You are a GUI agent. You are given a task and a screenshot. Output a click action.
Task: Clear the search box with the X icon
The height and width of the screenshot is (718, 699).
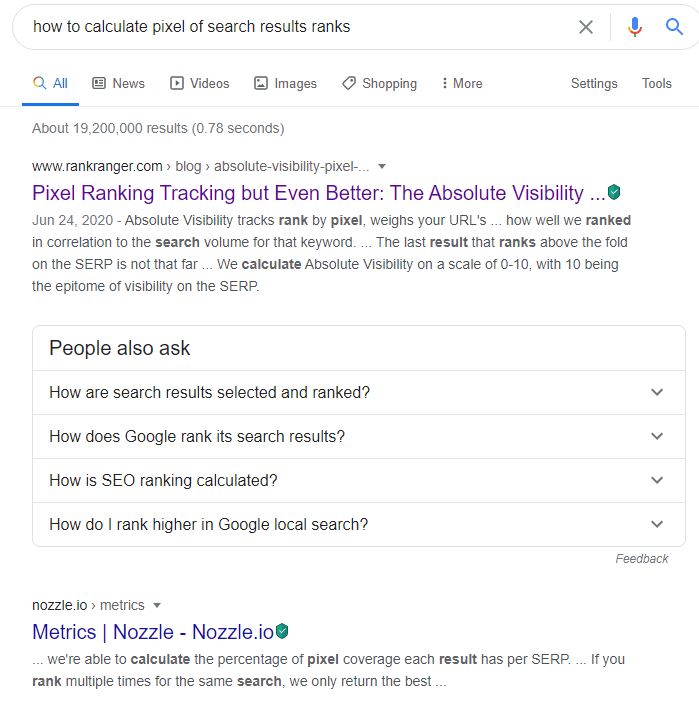[586, 27]
